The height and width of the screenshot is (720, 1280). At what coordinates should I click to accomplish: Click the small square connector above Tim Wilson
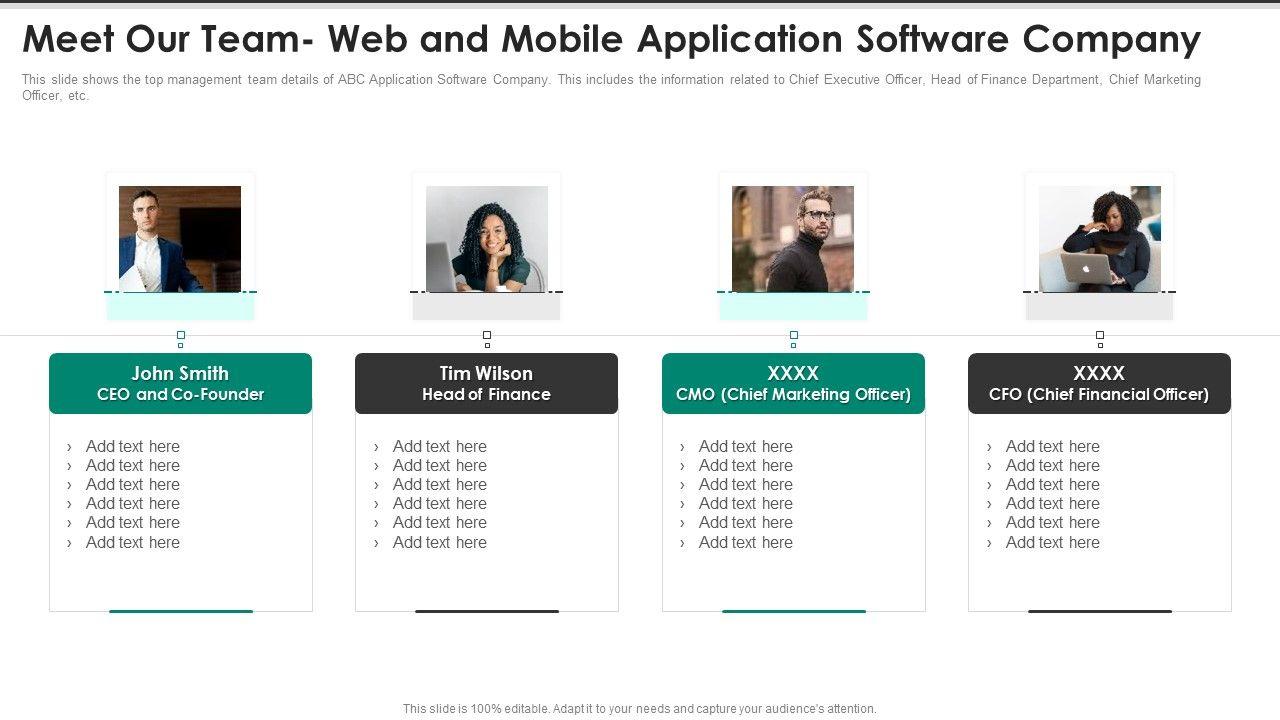[x=487, y=336]
